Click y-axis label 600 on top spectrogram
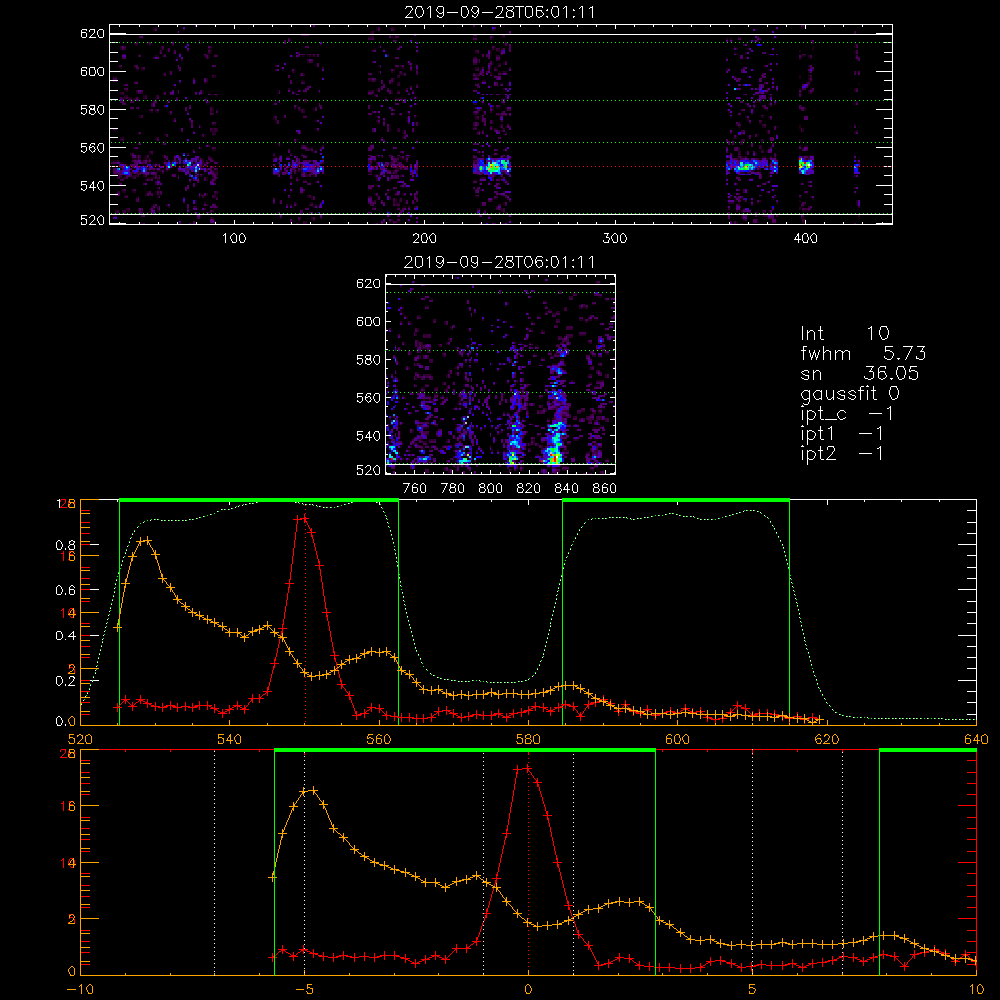 click(x=92, y=71)
